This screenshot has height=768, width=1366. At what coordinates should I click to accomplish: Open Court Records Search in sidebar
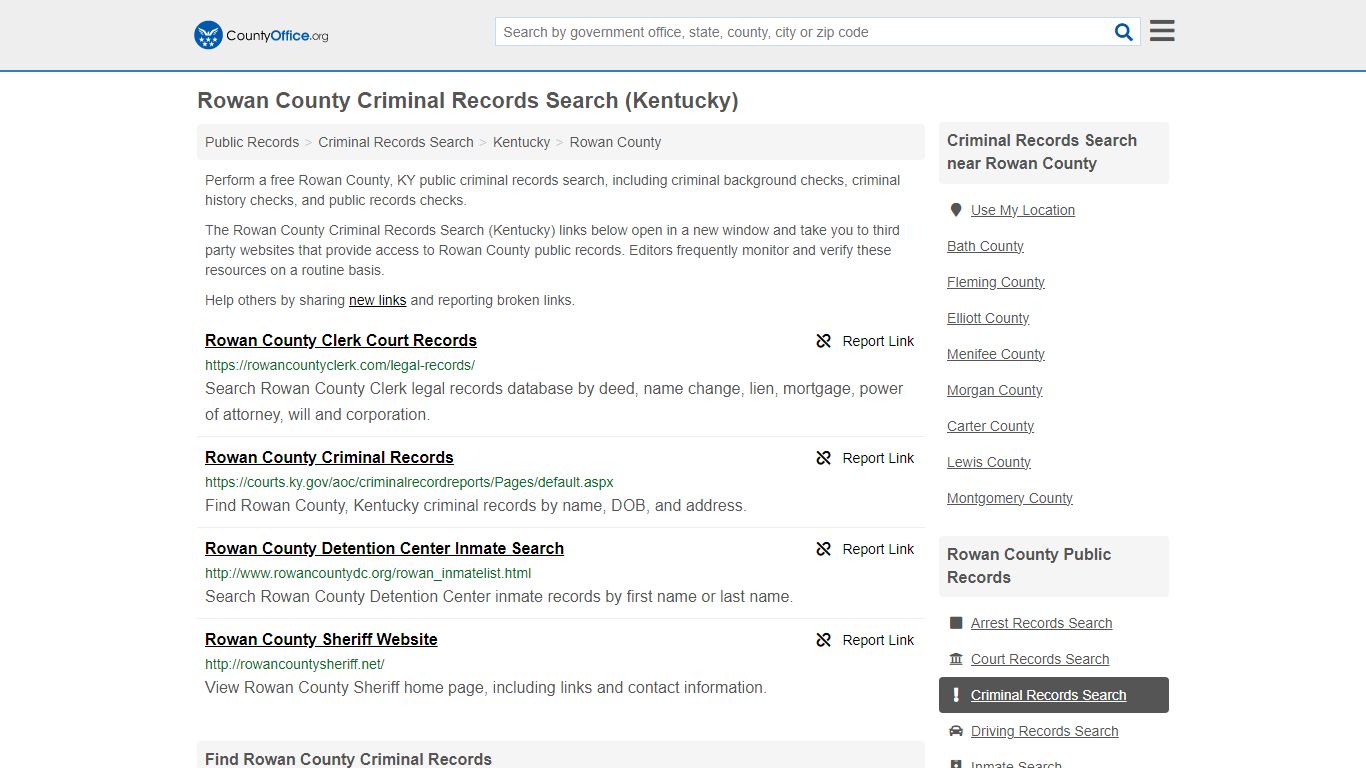click(1040, 659)
